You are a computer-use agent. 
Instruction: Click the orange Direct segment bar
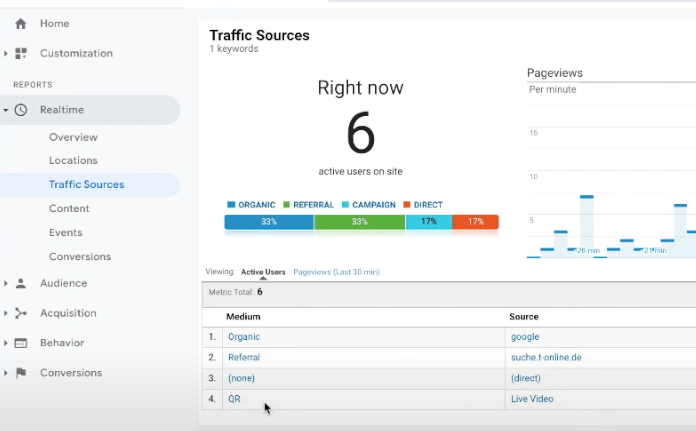[x=475, y=222]
